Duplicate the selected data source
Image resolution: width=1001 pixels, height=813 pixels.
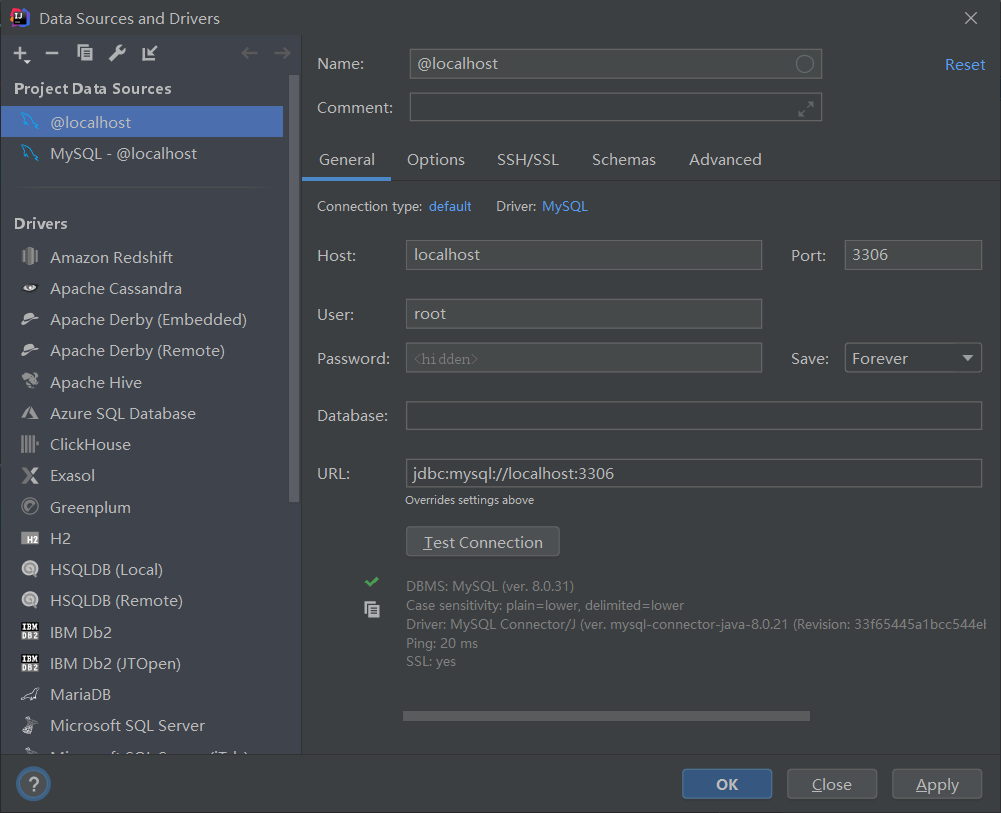85,53
